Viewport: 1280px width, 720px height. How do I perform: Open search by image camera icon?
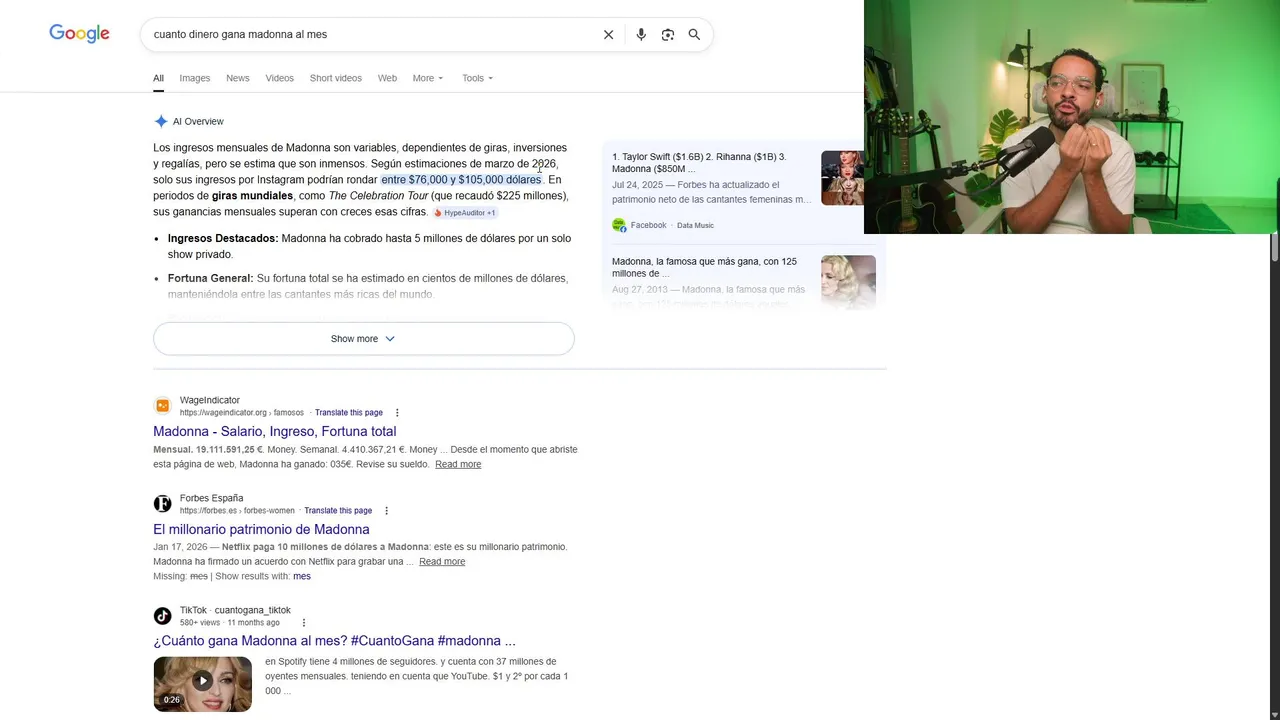coord(668,35)
